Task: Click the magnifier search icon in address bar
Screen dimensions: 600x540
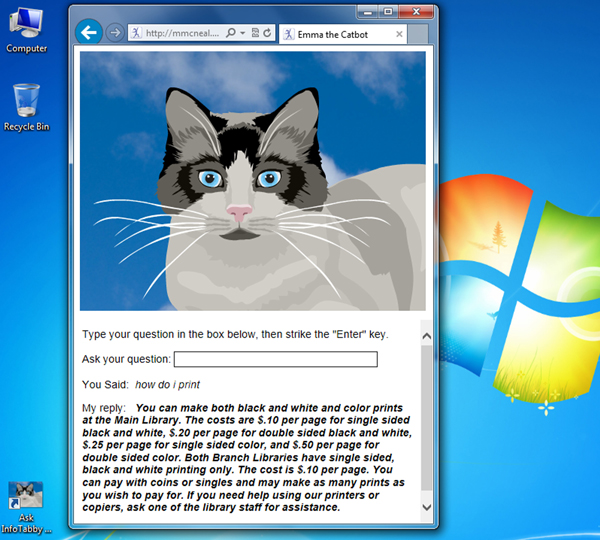Action: click(x=231, y=33)
